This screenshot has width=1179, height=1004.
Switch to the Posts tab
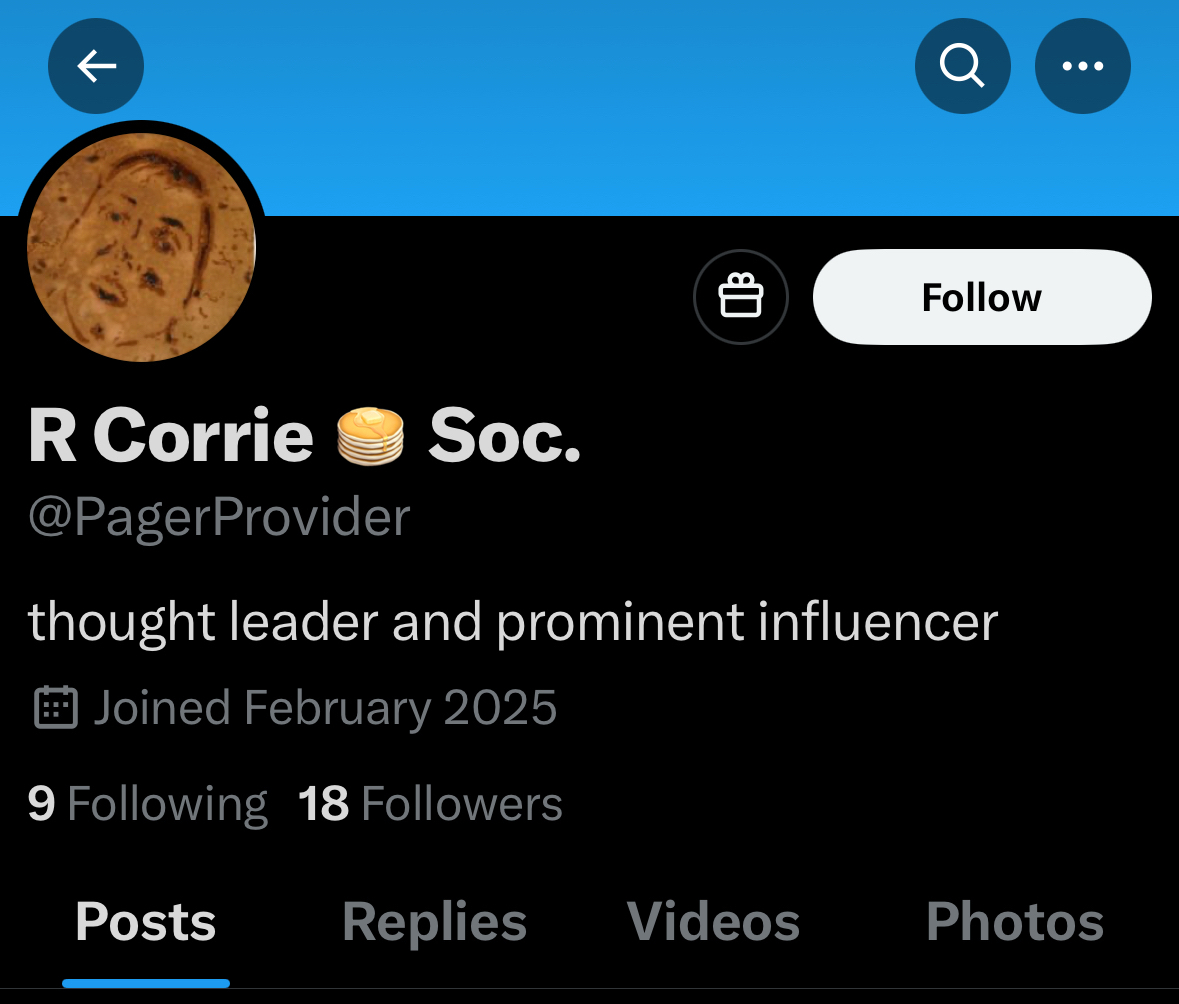click(146, 922)
